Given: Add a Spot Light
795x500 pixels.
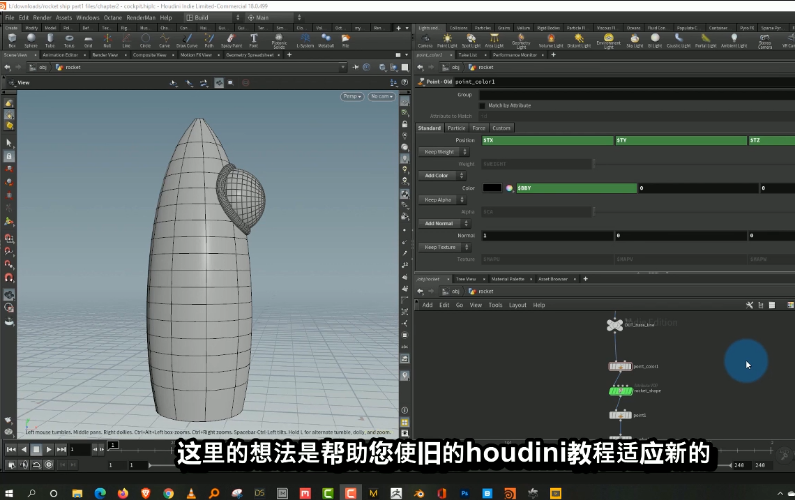Looking at the screenshot, I should click(471, 41).
